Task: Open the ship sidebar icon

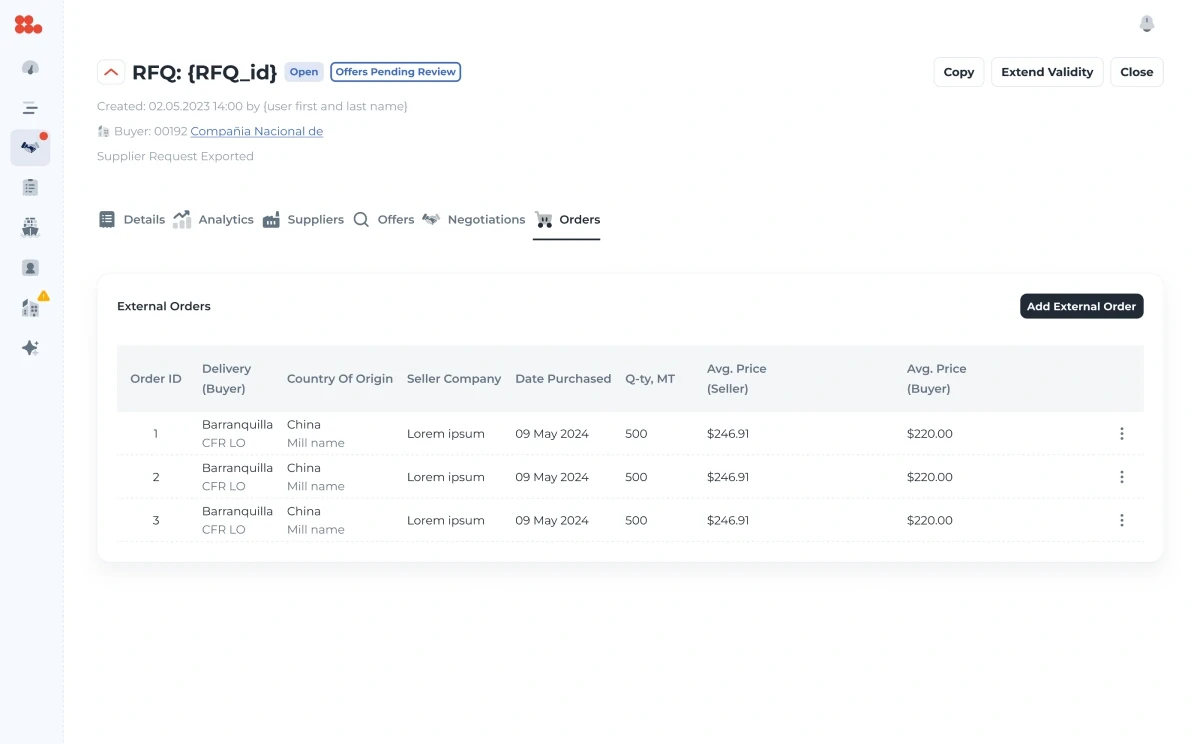Action: click(x=30, y=227)
